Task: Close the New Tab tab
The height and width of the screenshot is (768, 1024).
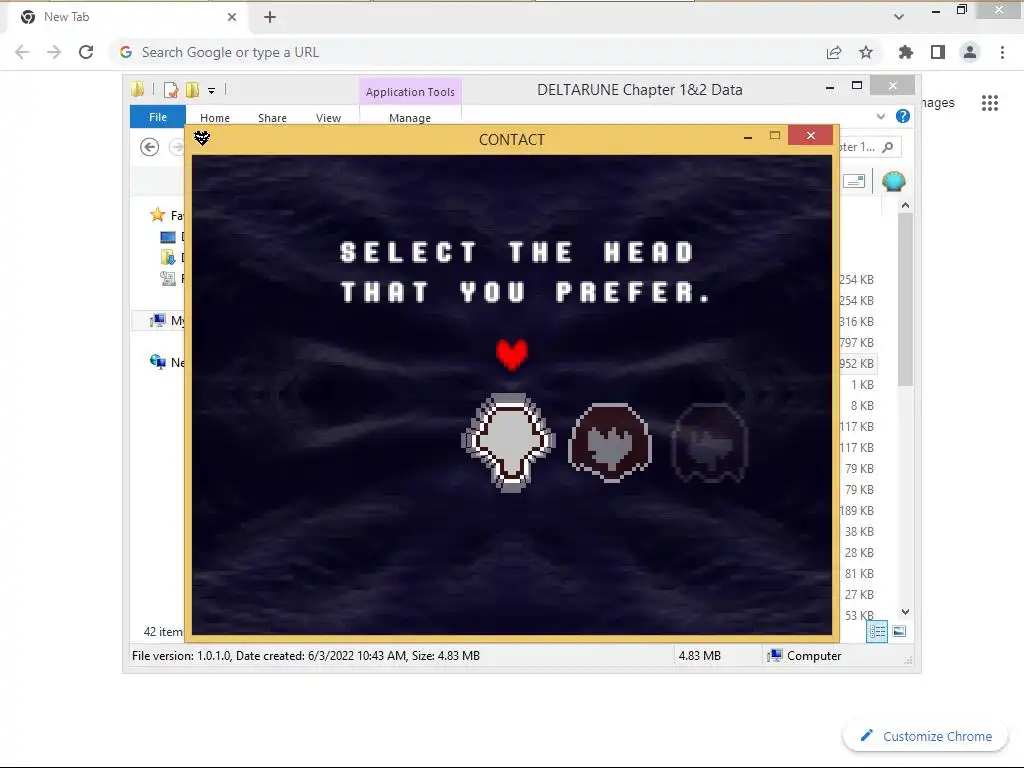Action: point(232,17)
